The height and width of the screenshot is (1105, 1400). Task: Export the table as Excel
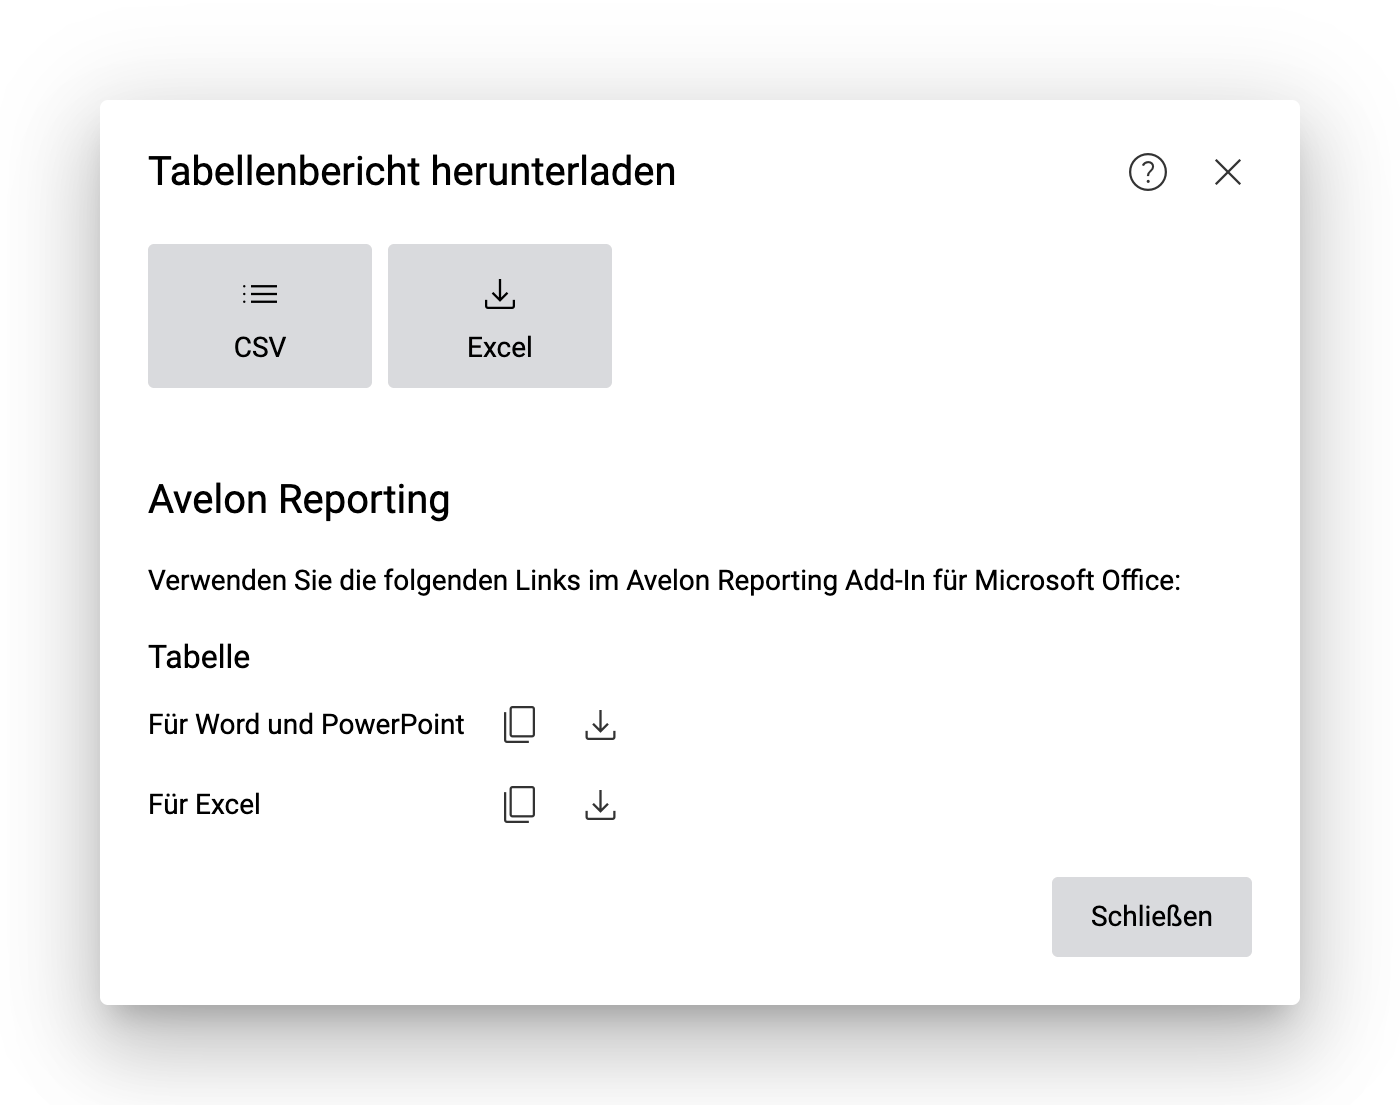tap(498, 316)
